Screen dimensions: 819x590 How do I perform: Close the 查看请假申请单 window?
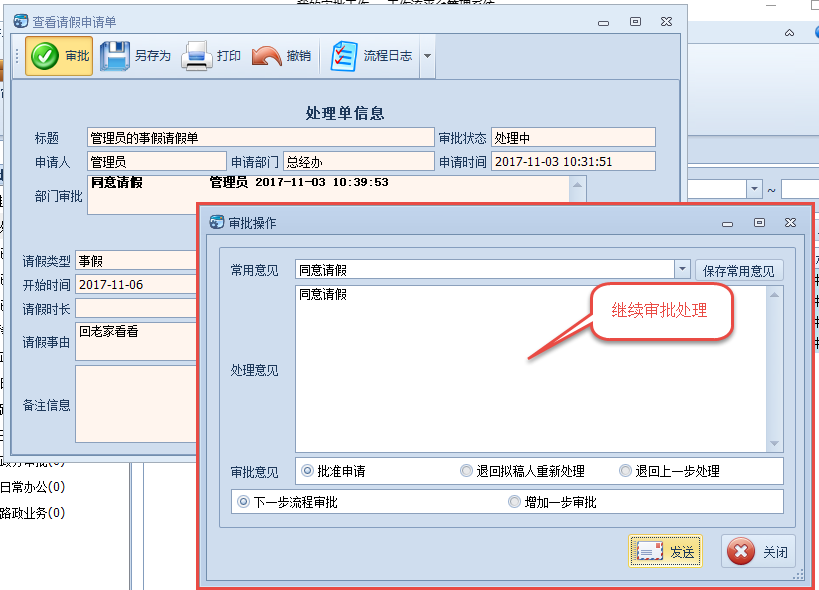click(x=666, y=21)
